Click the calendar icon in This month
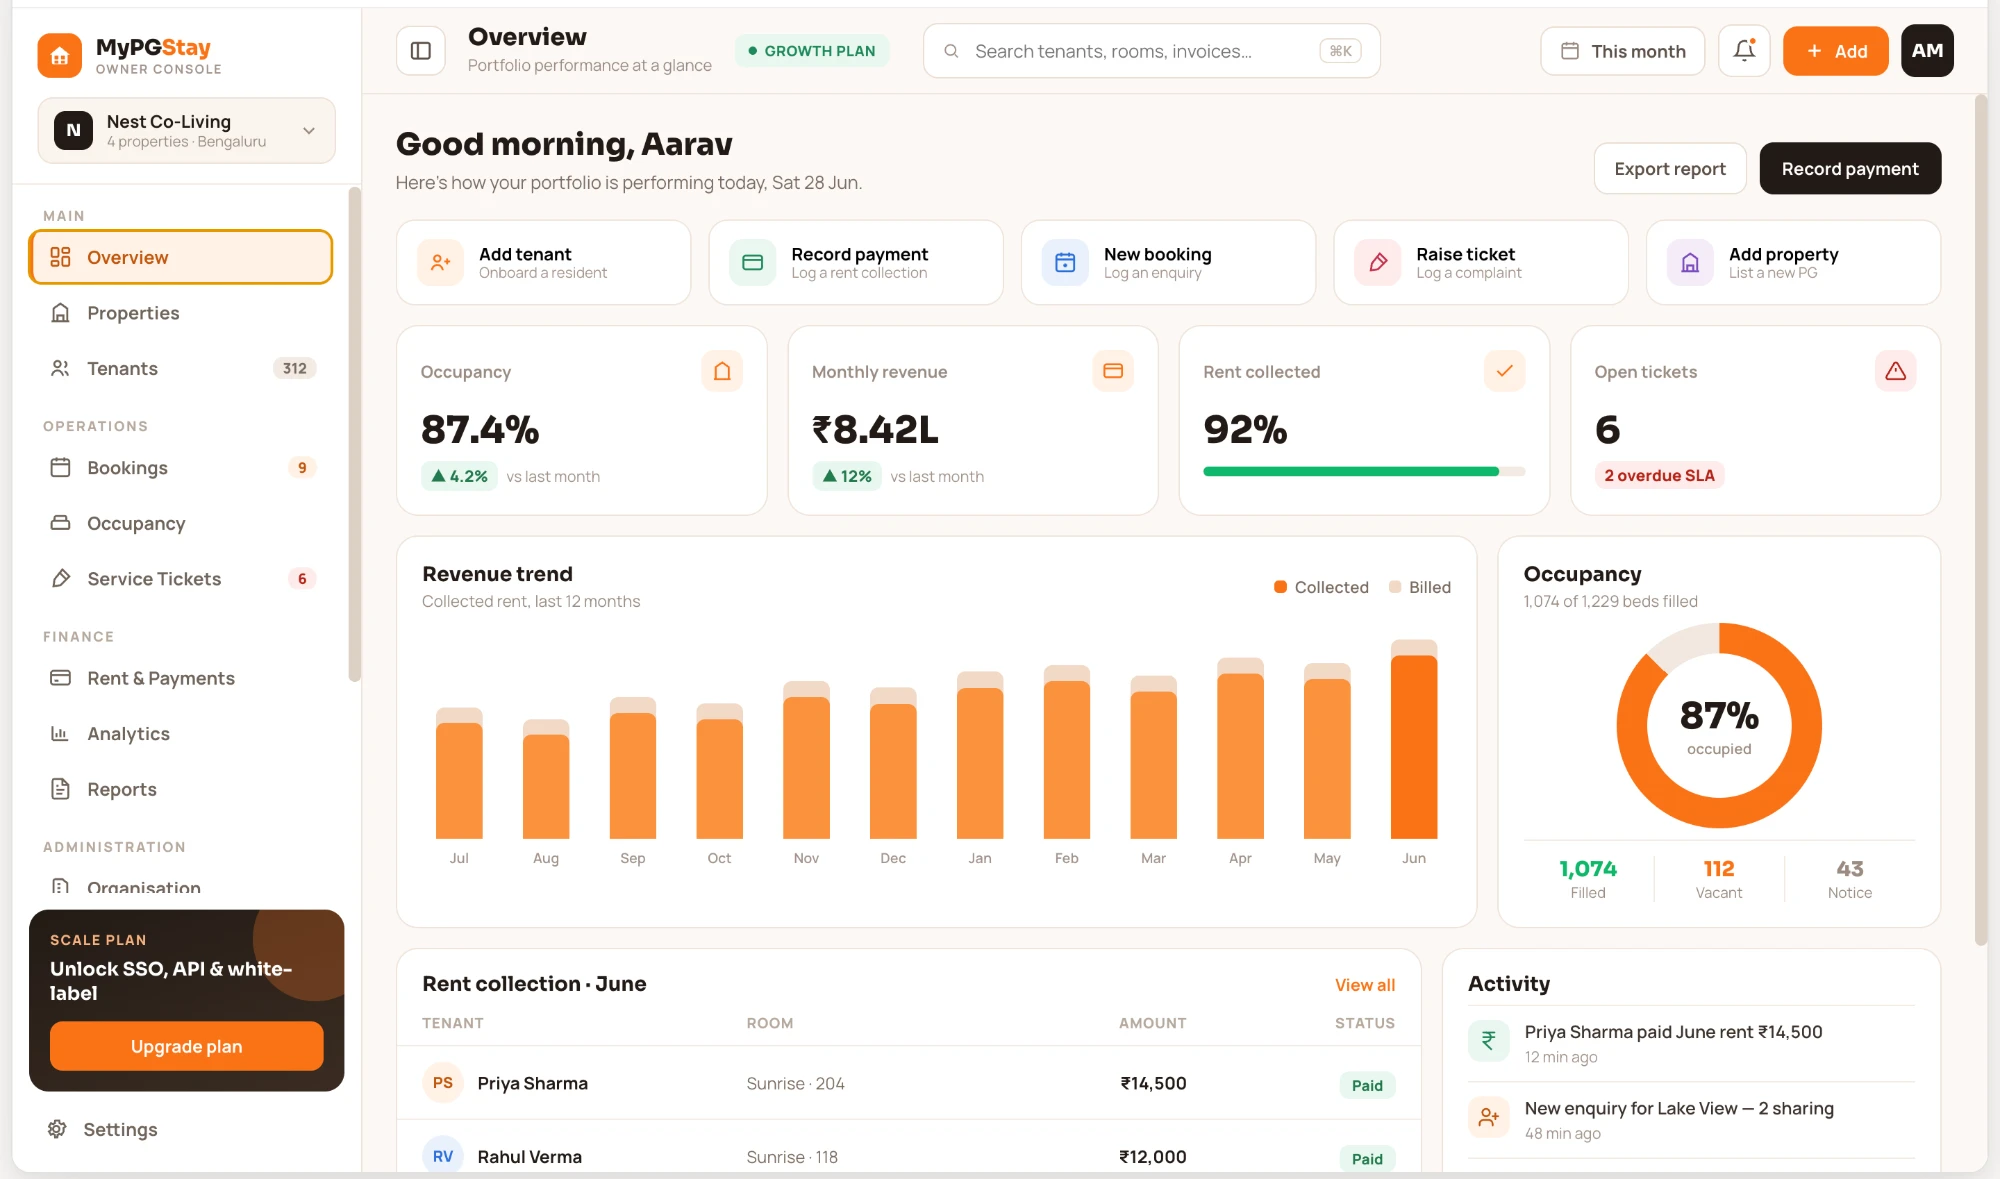 point(1570,51)
